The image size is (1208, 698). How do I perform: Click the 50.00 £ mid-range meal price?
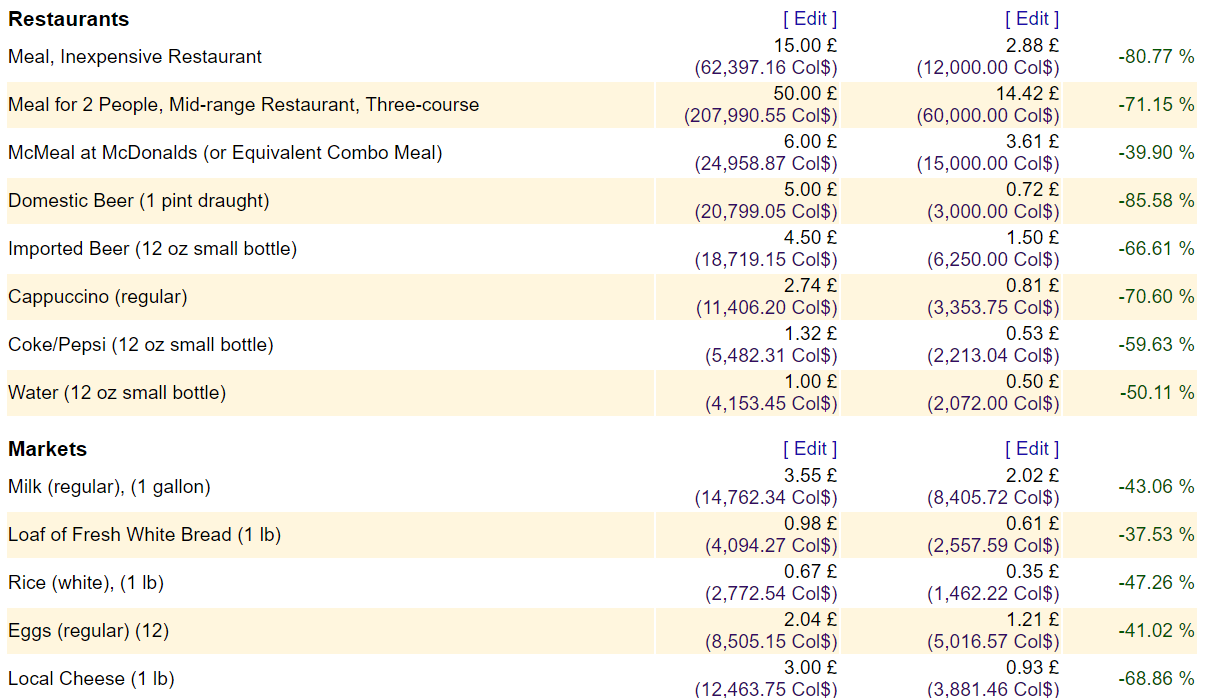point(805,94)
